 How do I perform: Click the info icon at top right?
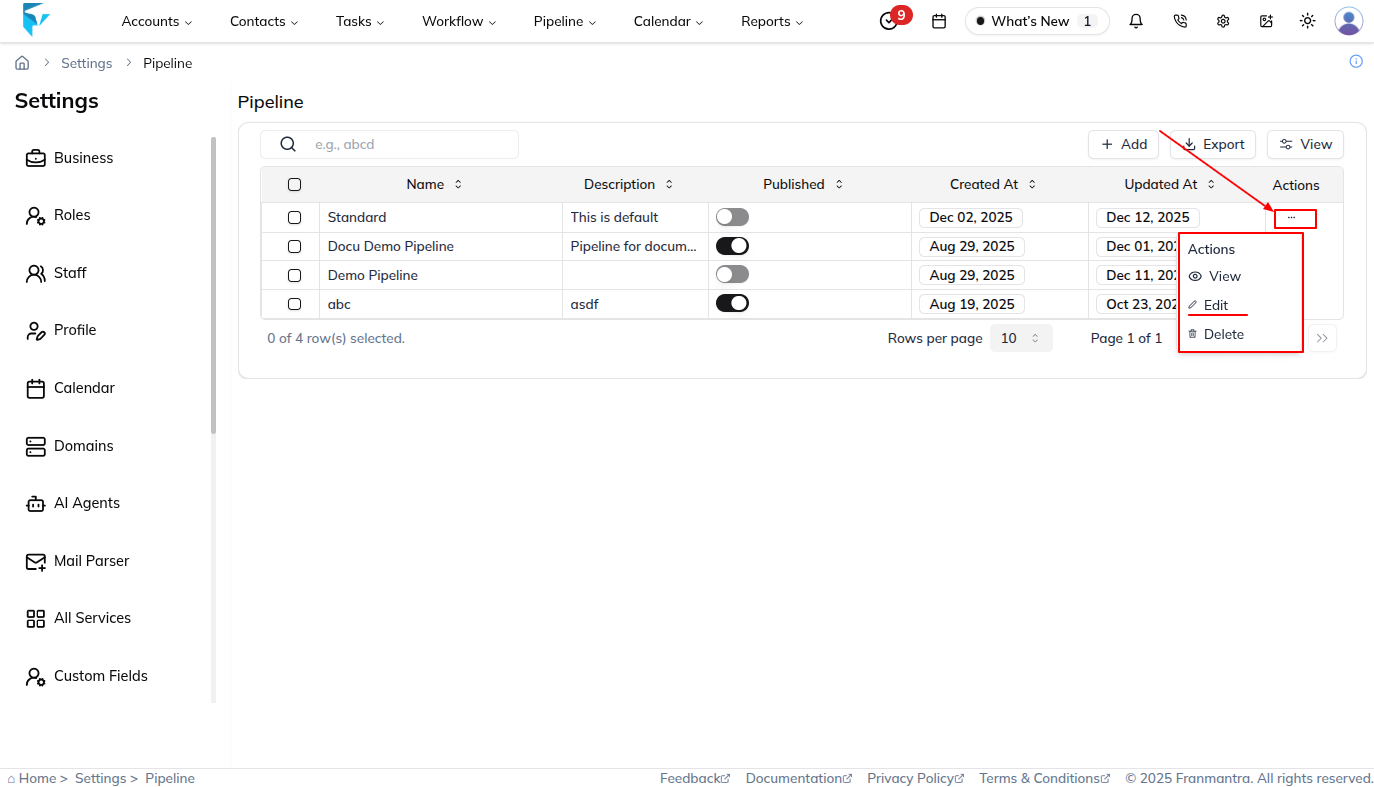coord(1356,61)
